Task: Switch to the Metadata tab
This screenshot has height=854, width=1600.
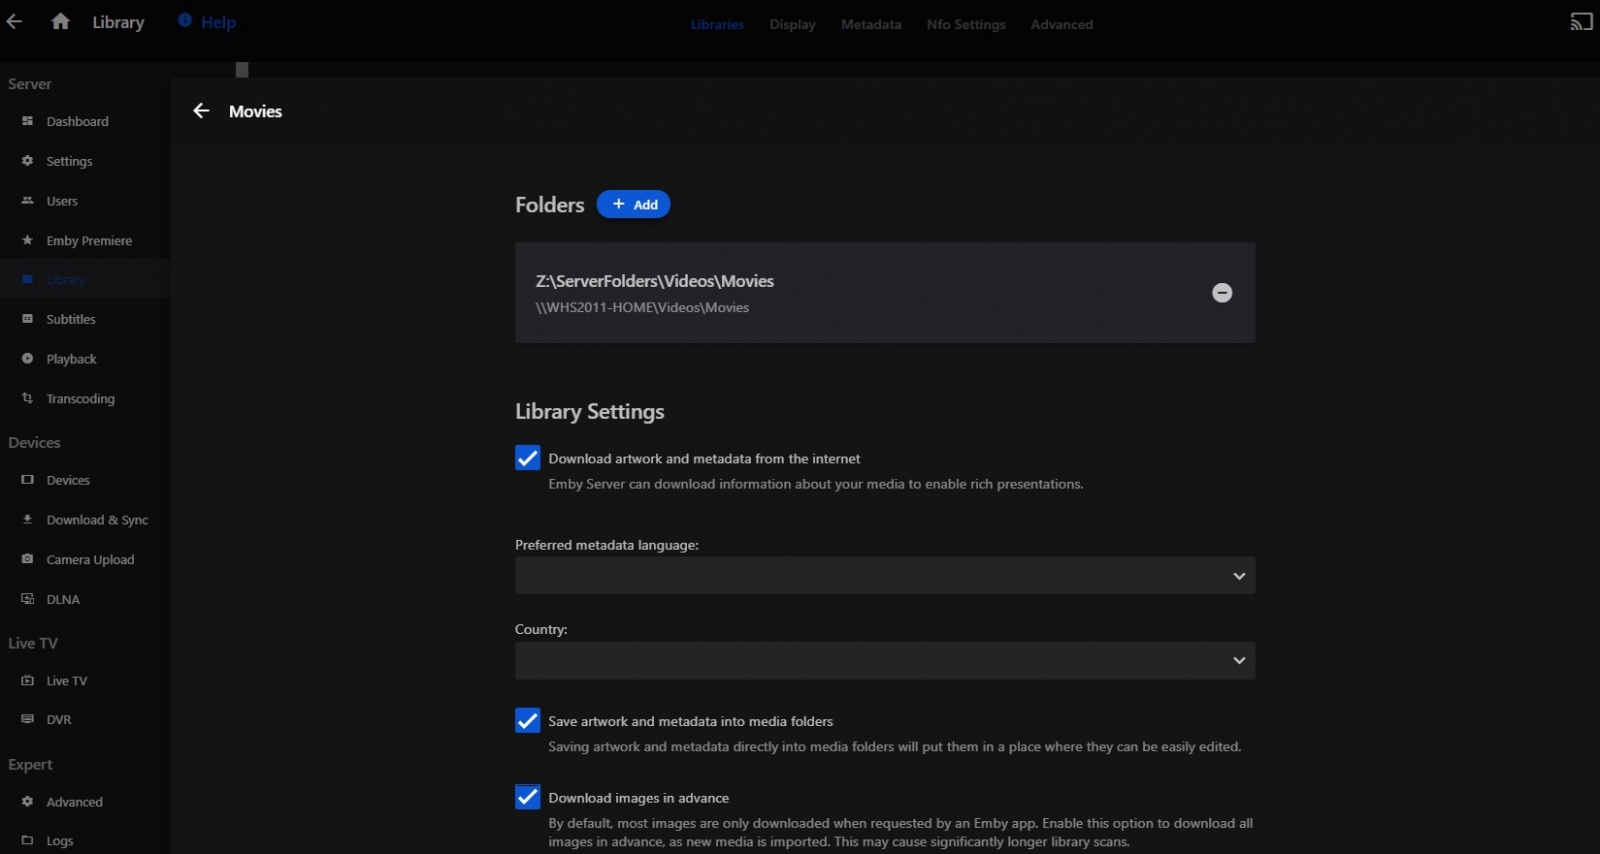Action: pos(871,24)
